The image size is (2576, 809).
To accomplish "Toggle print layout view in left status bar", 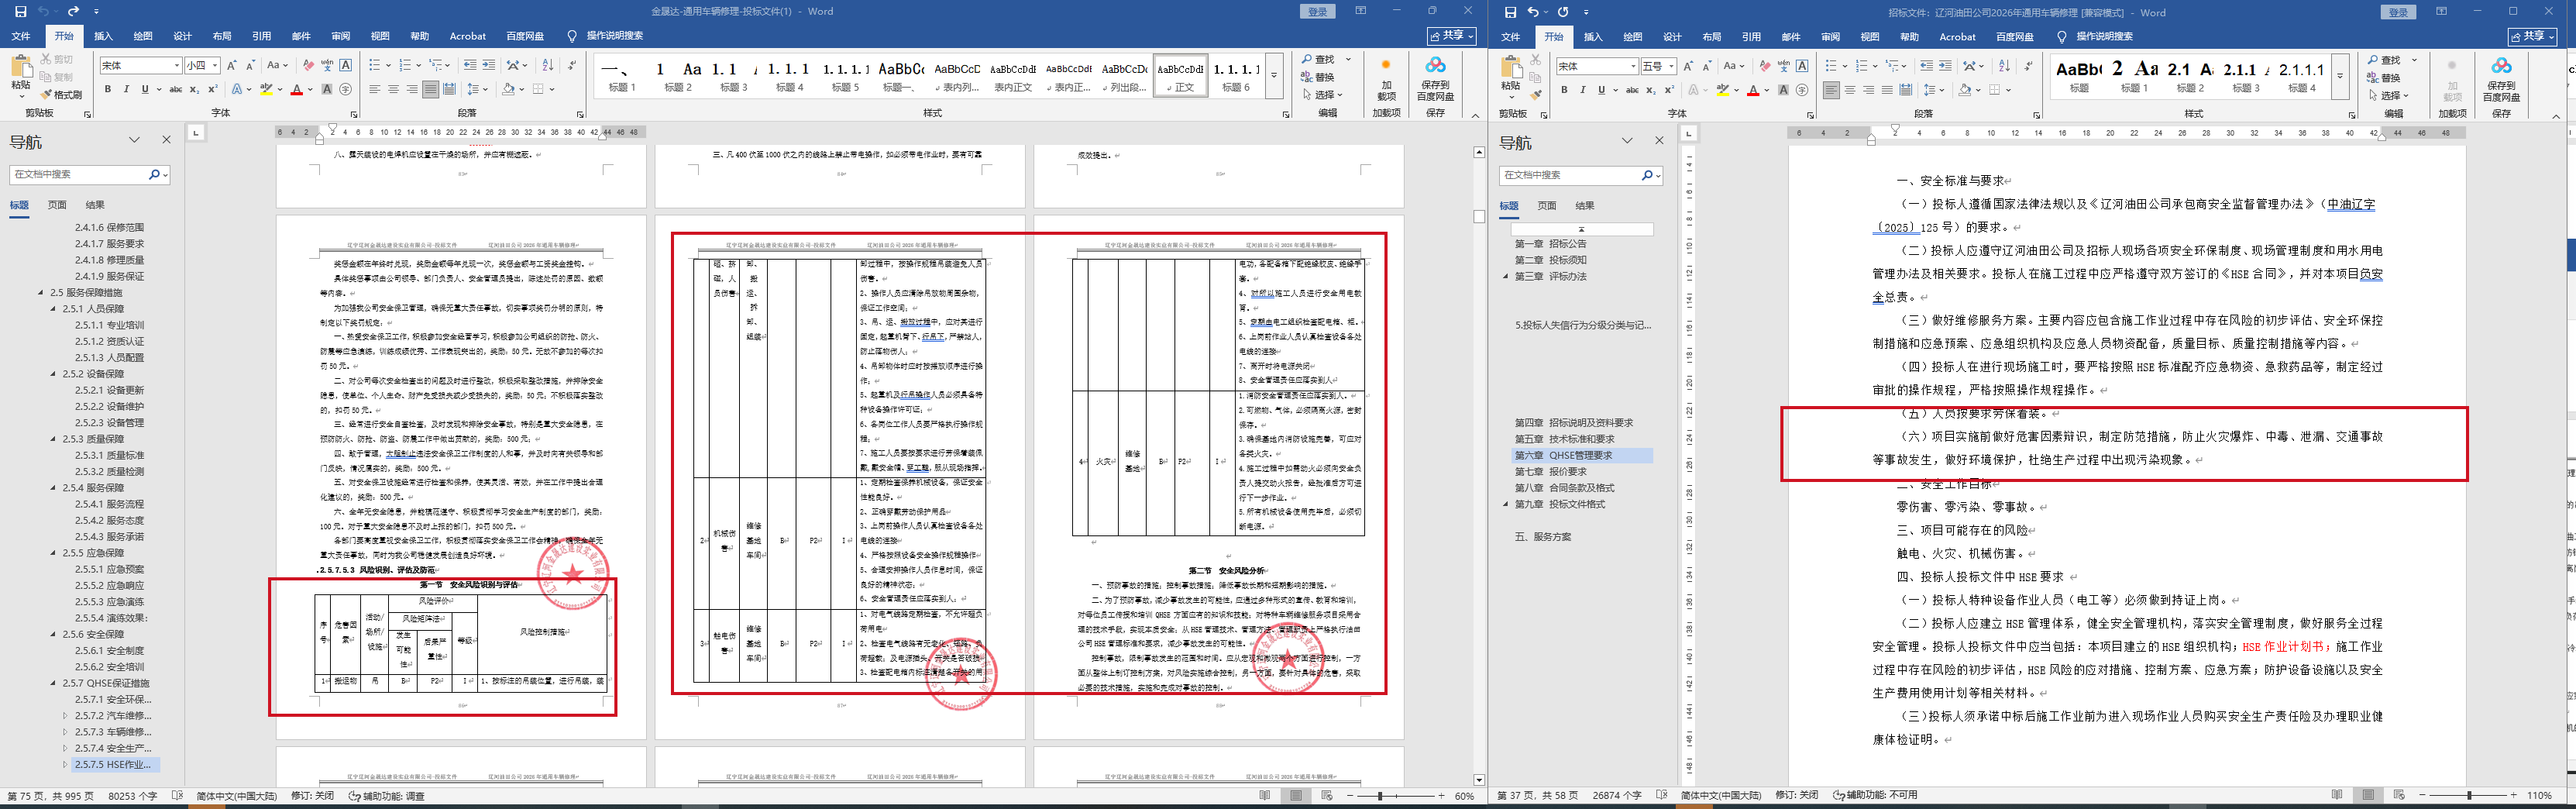I will (1296, 796).
